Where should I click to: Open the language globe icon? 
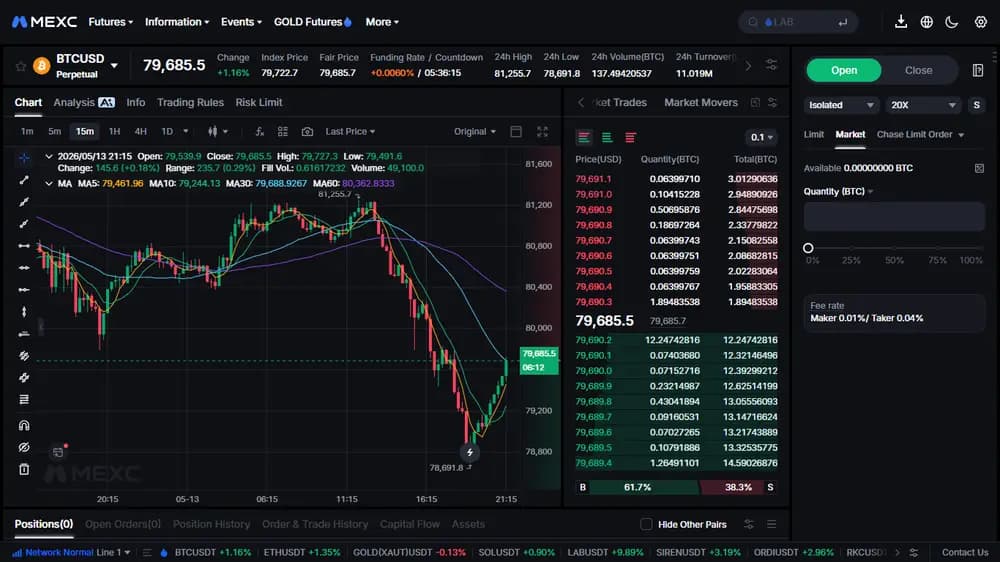[927, 22]
